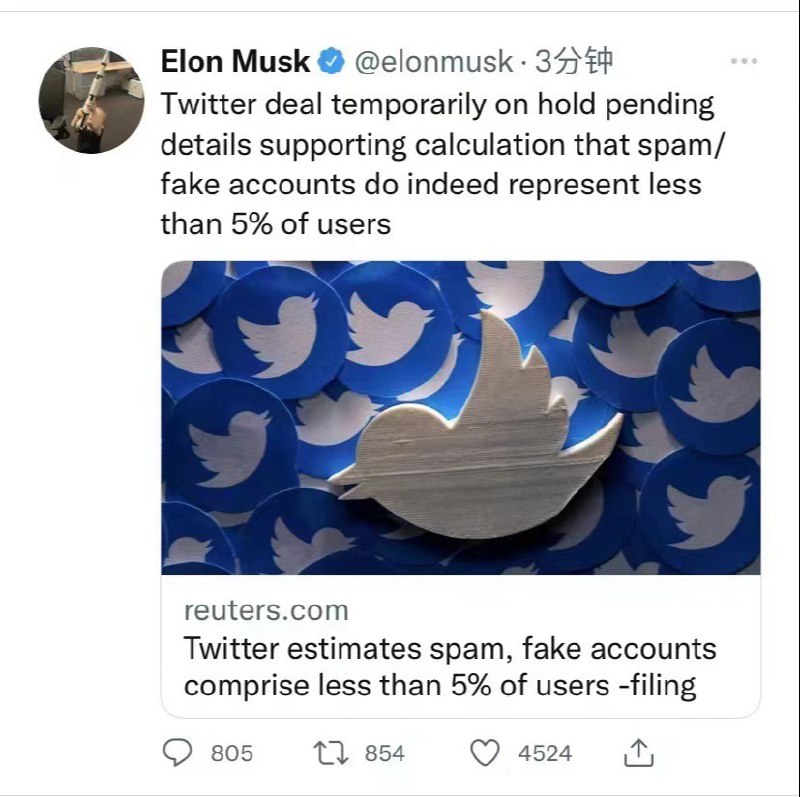
Task: Click the "Elon Musk" display name
Action: coord(235,62)
